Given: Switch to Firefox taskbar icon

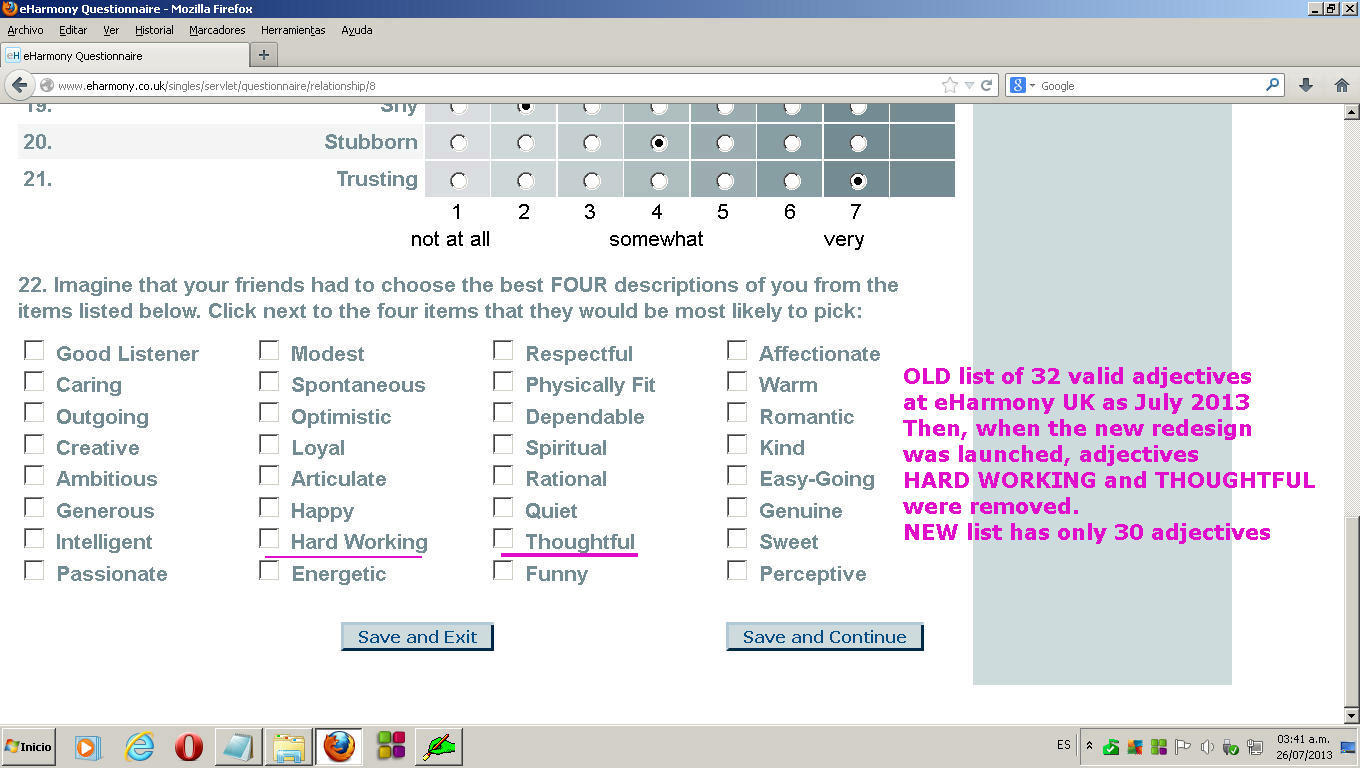Looking at the screenshot, I should pyautogui.click(x=339, y=747).
